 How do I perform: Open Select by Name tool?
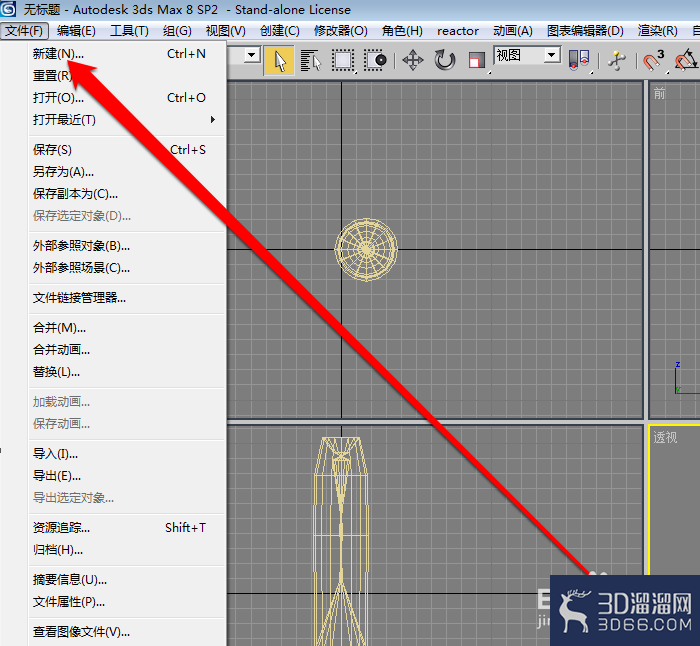311,60
